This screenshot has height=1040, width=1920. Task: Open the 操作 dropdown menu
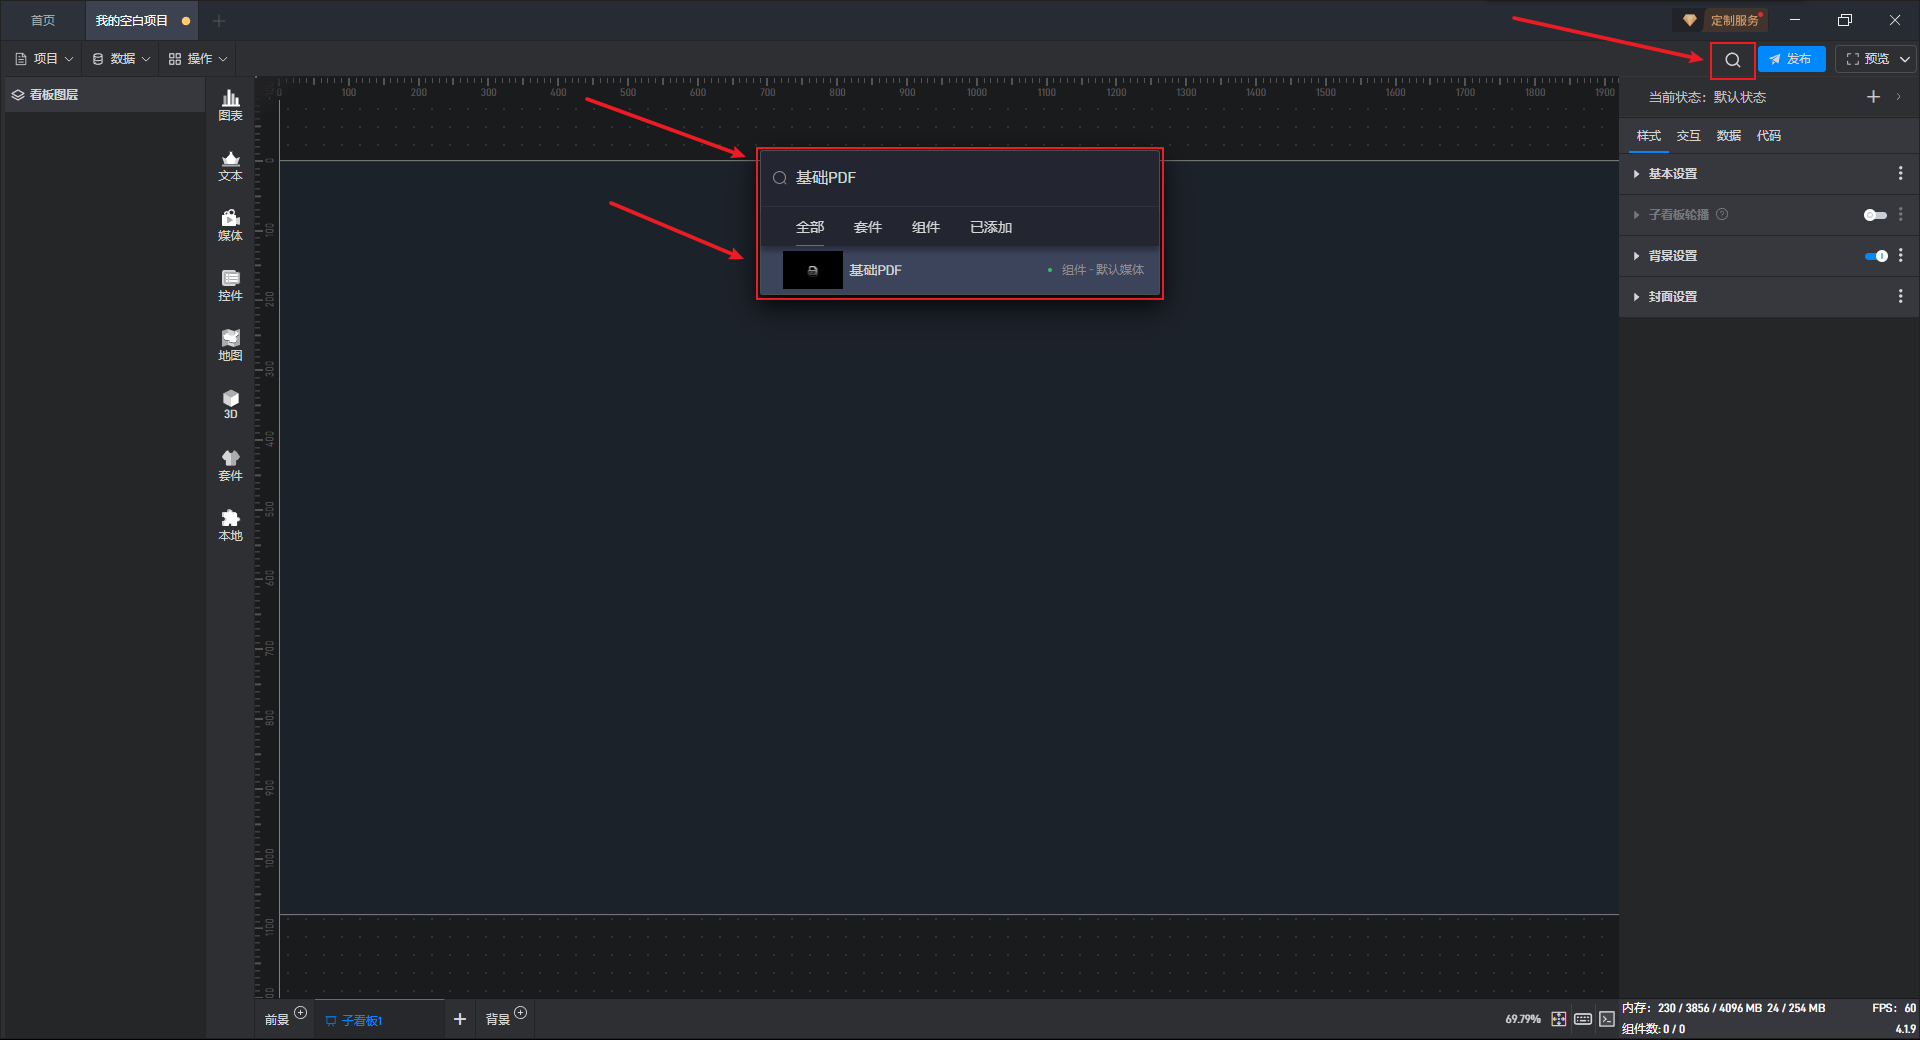point(198,59)
